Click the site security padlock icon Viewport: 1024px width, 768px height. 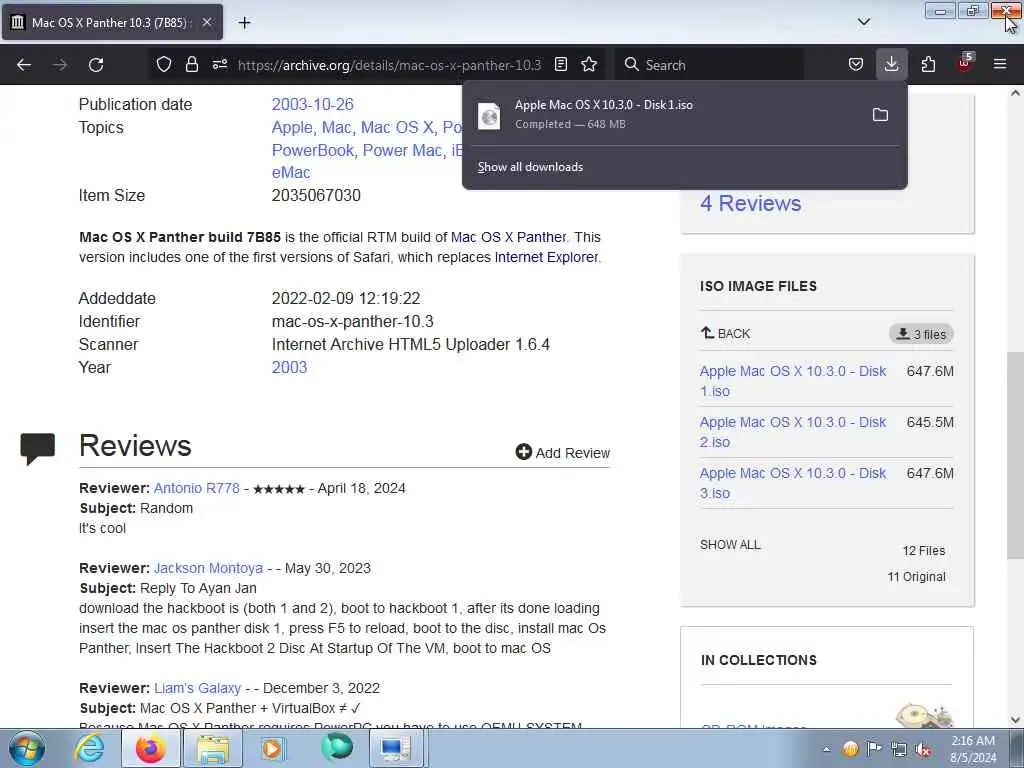pos(191,65)
